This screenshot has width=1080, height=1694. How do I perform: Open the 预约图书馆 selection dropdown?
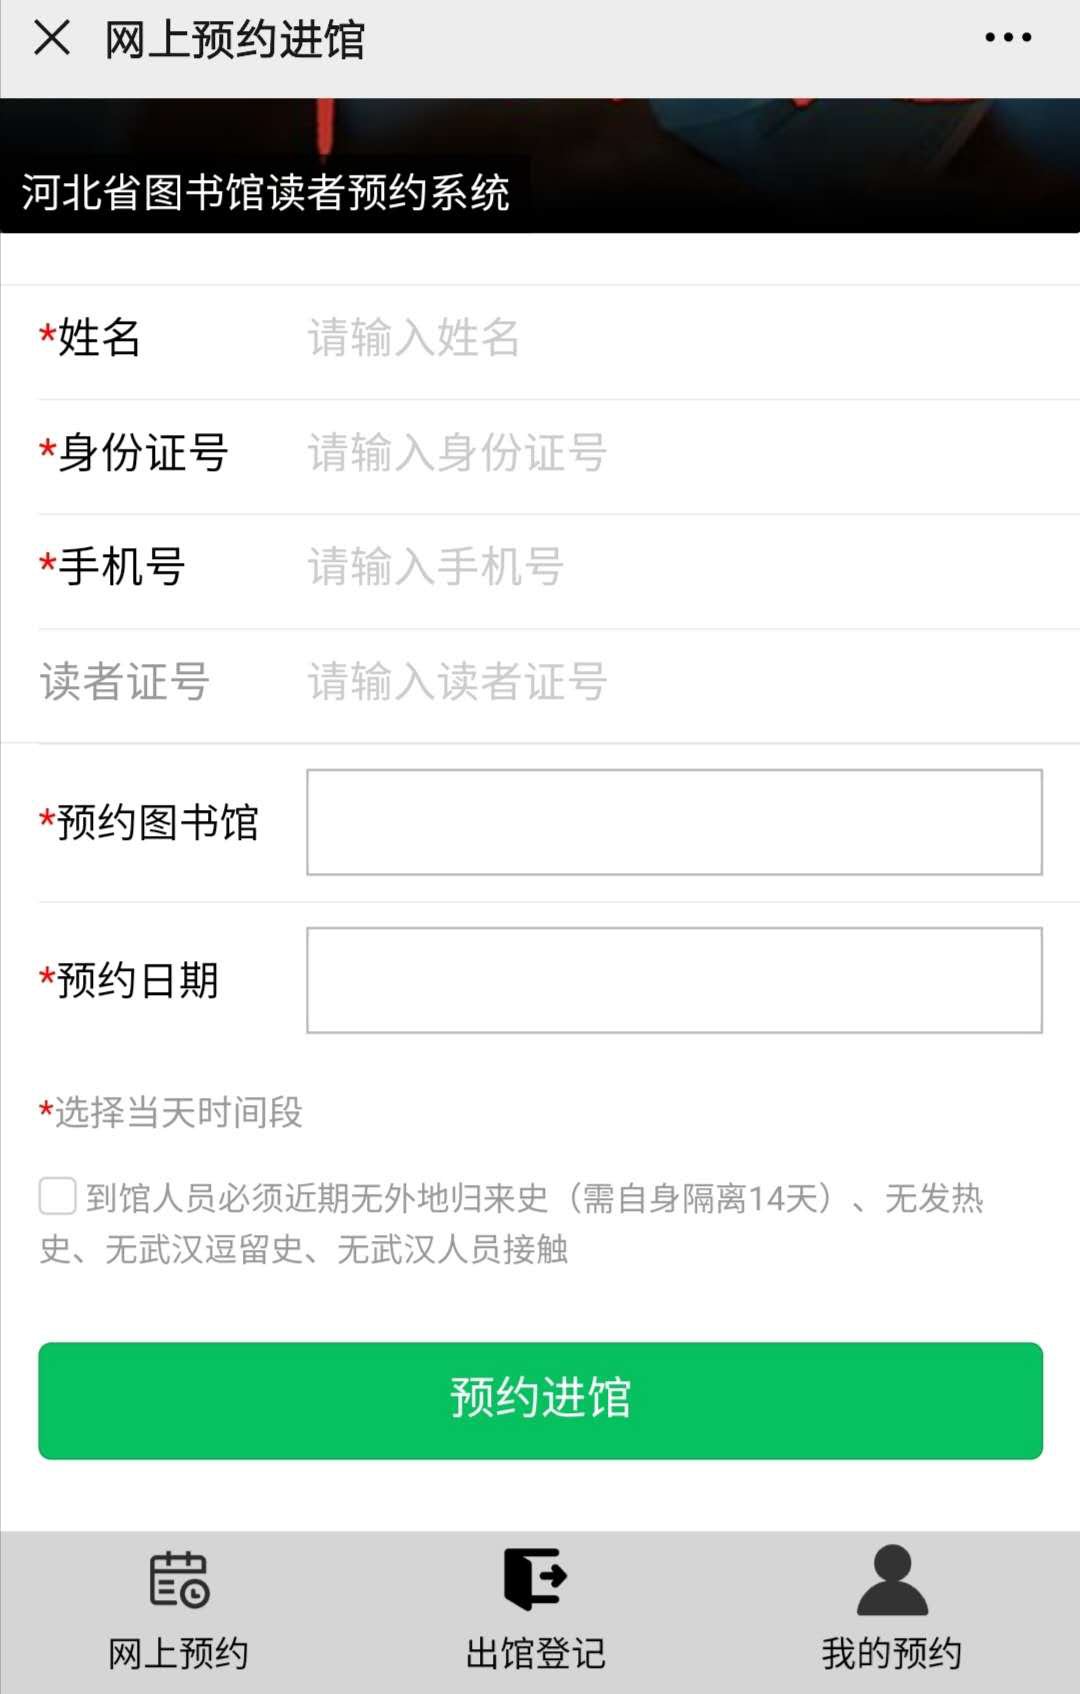(x=674, y=822)
